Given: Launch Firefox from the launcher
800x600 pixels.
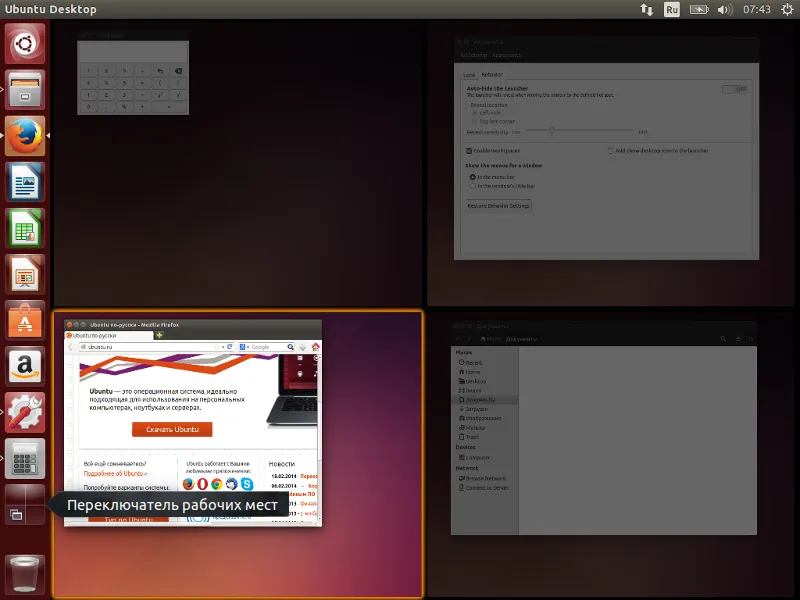Looking at the screenshot, I should pyautogui.click(x=25, y=136).
